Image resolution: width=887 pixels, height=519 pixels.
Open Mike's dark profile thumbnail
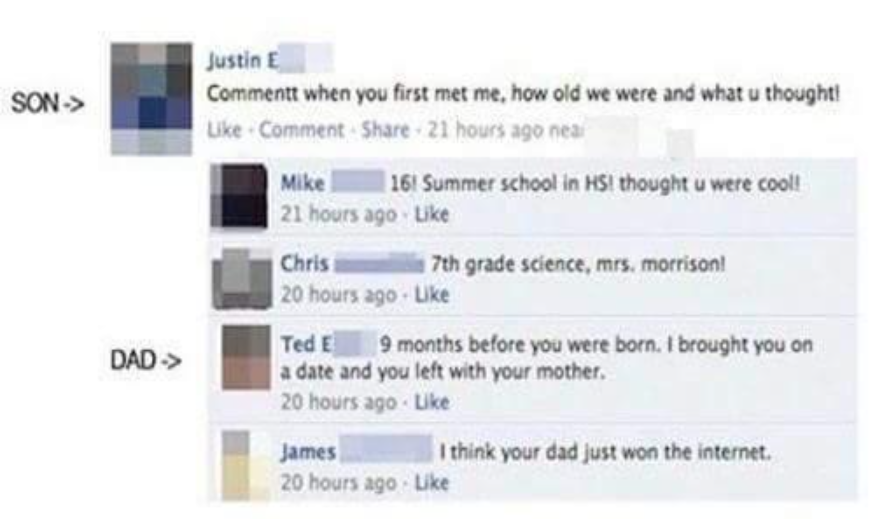pyautogui.click(x=239, y=196)
